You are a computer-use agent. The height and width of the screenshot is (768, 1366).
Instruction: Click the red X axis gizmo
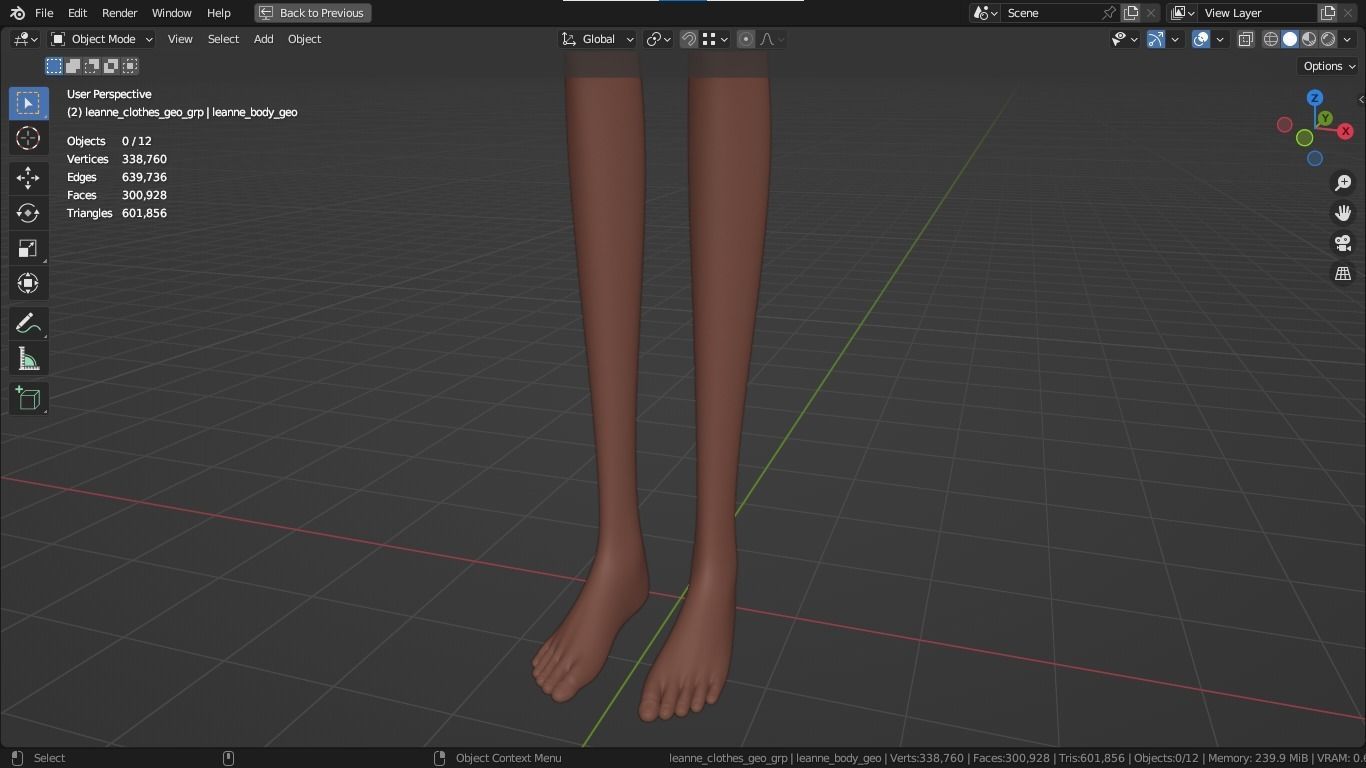(x=1345, y=131)
